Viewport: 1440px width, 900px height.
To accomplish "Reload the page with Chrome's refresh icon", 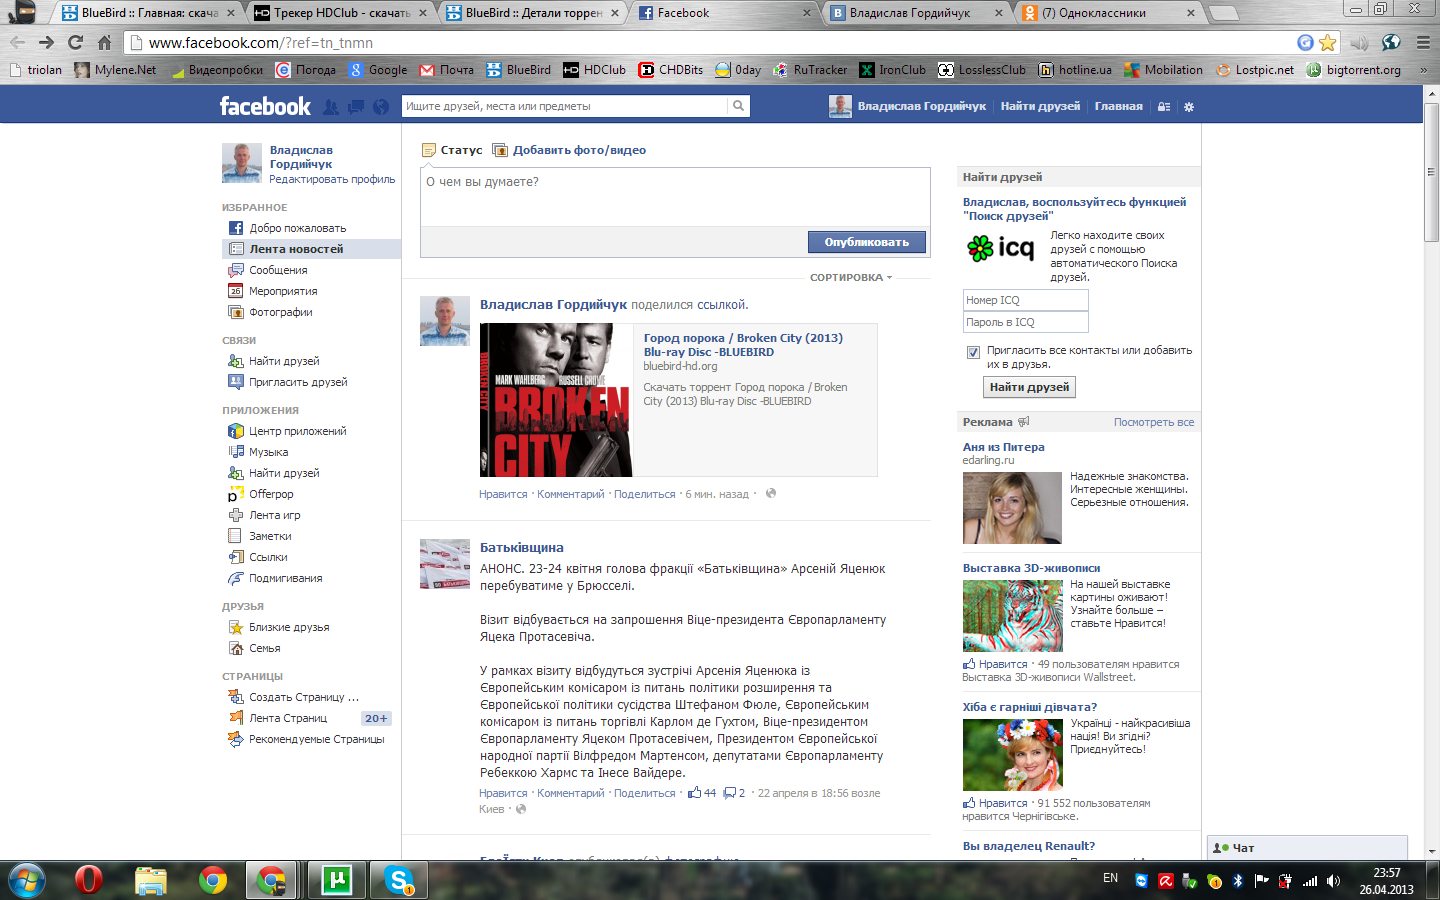I will (x=75, y=42).
